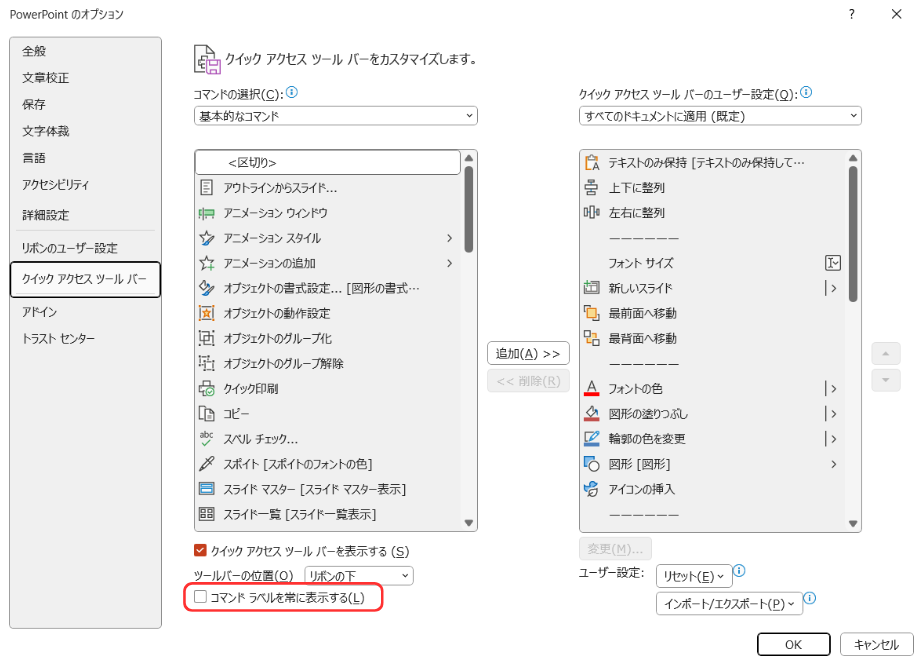Select the スライド マスター icon

pos(206,489)
